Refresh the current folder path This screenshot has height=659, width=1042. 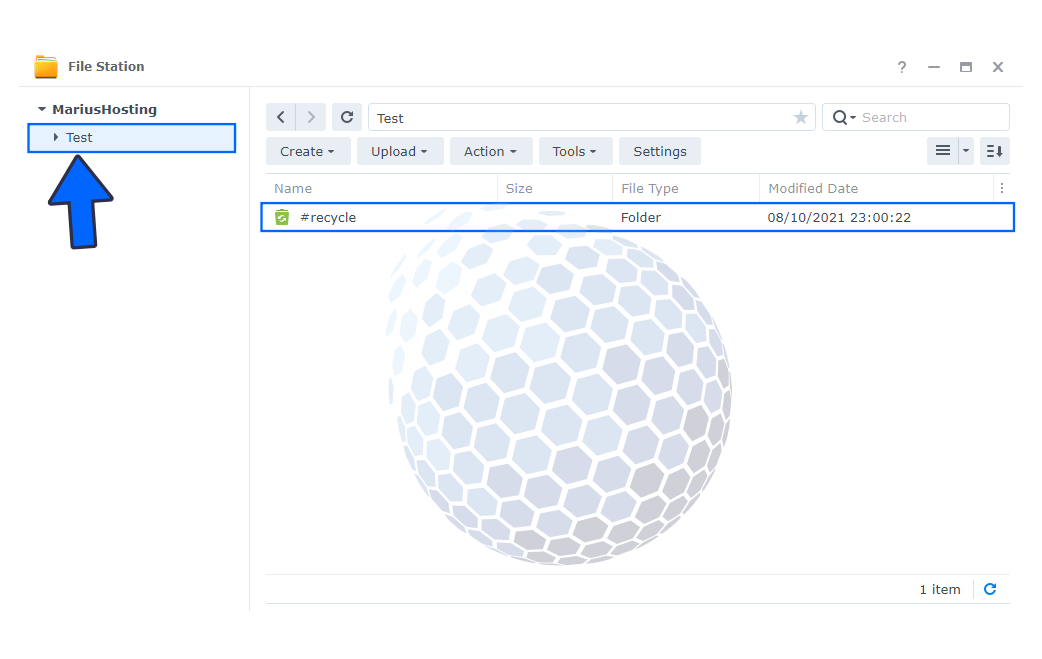coord(346,118)
